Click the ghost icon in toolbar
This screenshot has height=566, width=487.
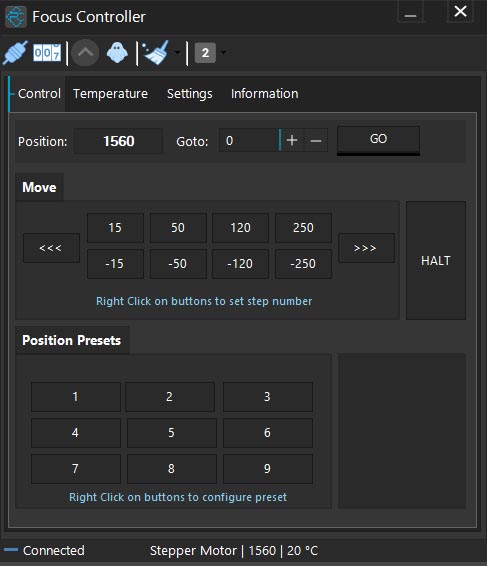117,53
